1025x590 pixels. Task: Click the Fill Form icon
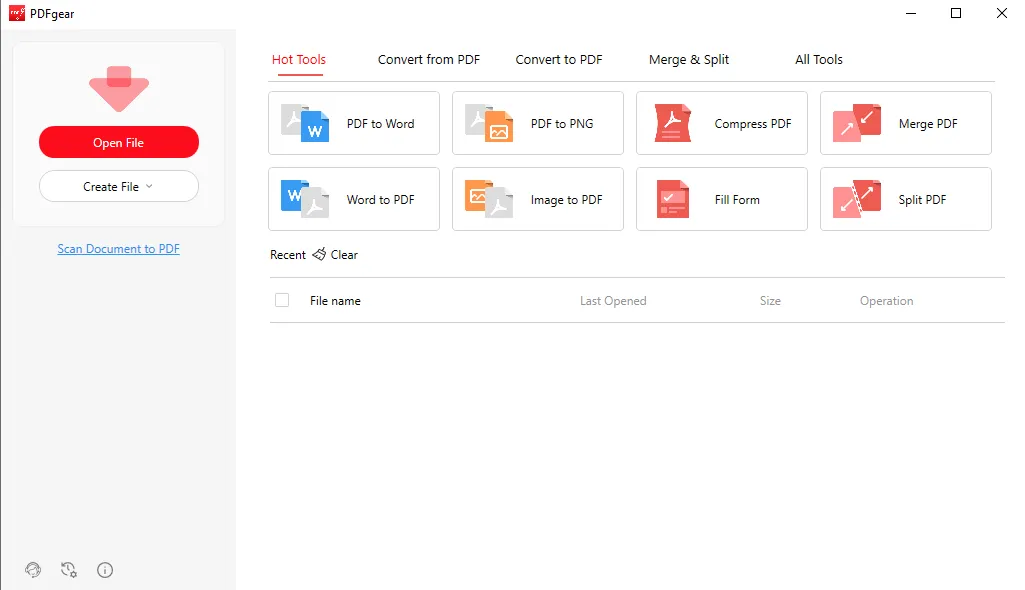tap(673, 199)
